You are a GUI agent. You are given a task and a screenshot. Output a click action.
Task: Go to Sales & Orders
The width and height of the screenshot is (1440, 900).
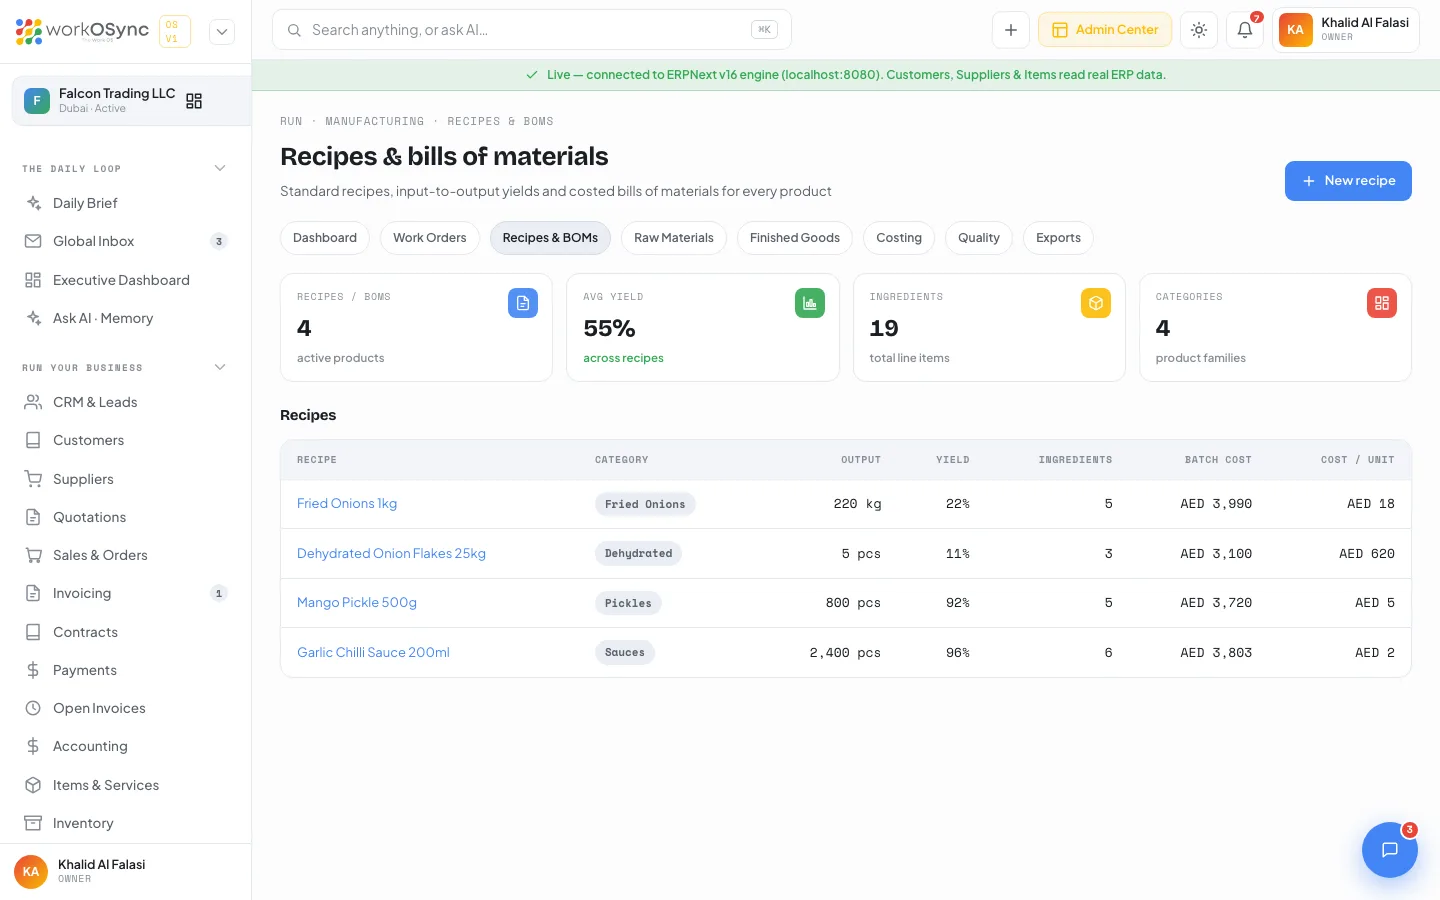(x=125, y=555)
